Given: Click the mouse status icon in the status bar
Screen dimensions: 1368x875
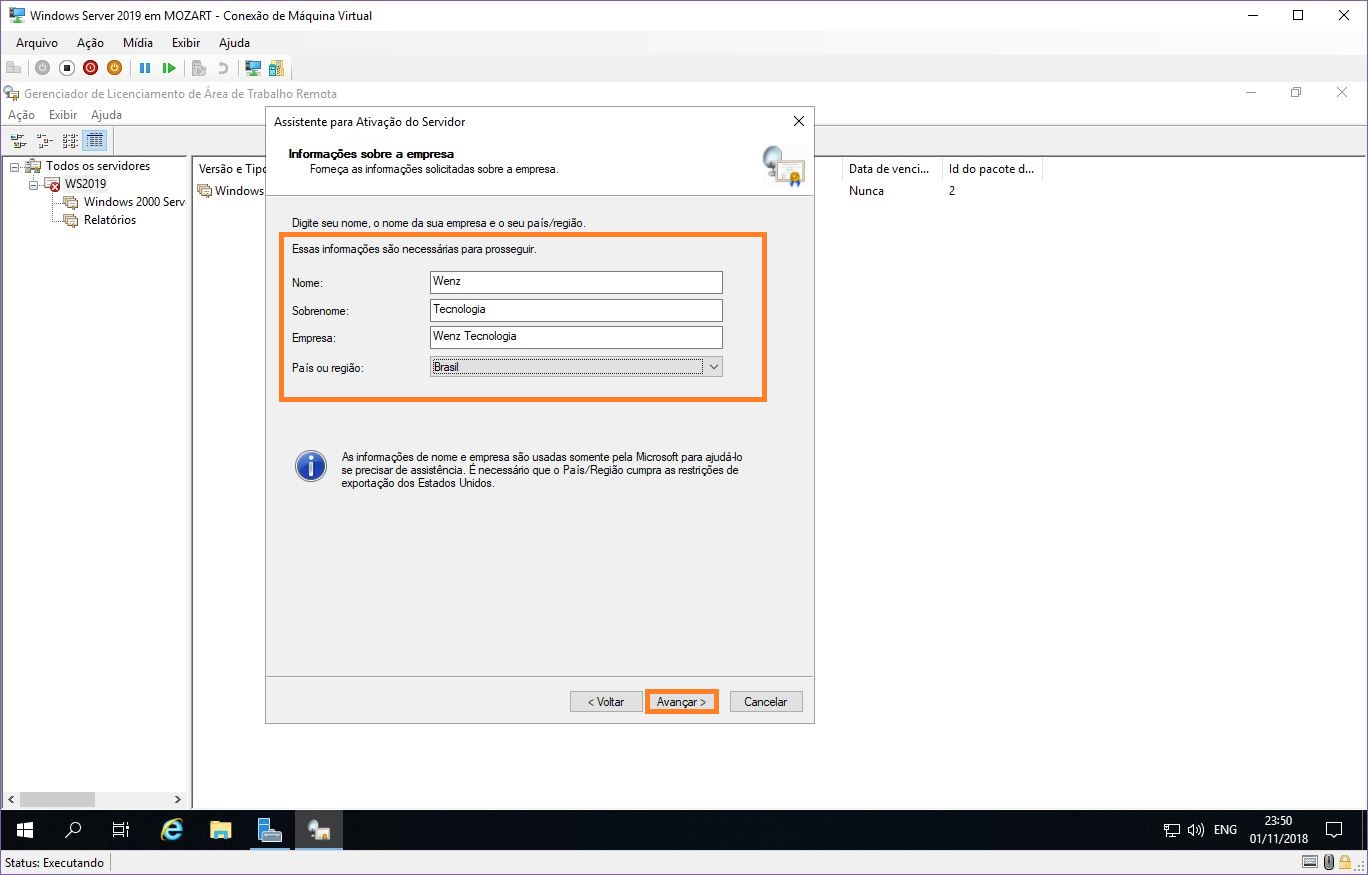Looking at the screenshot, I should click(1329, 862).
